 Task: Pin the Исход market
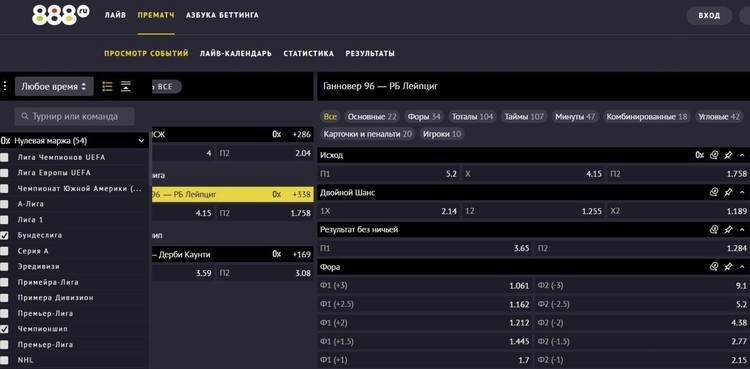pos(728,155)
